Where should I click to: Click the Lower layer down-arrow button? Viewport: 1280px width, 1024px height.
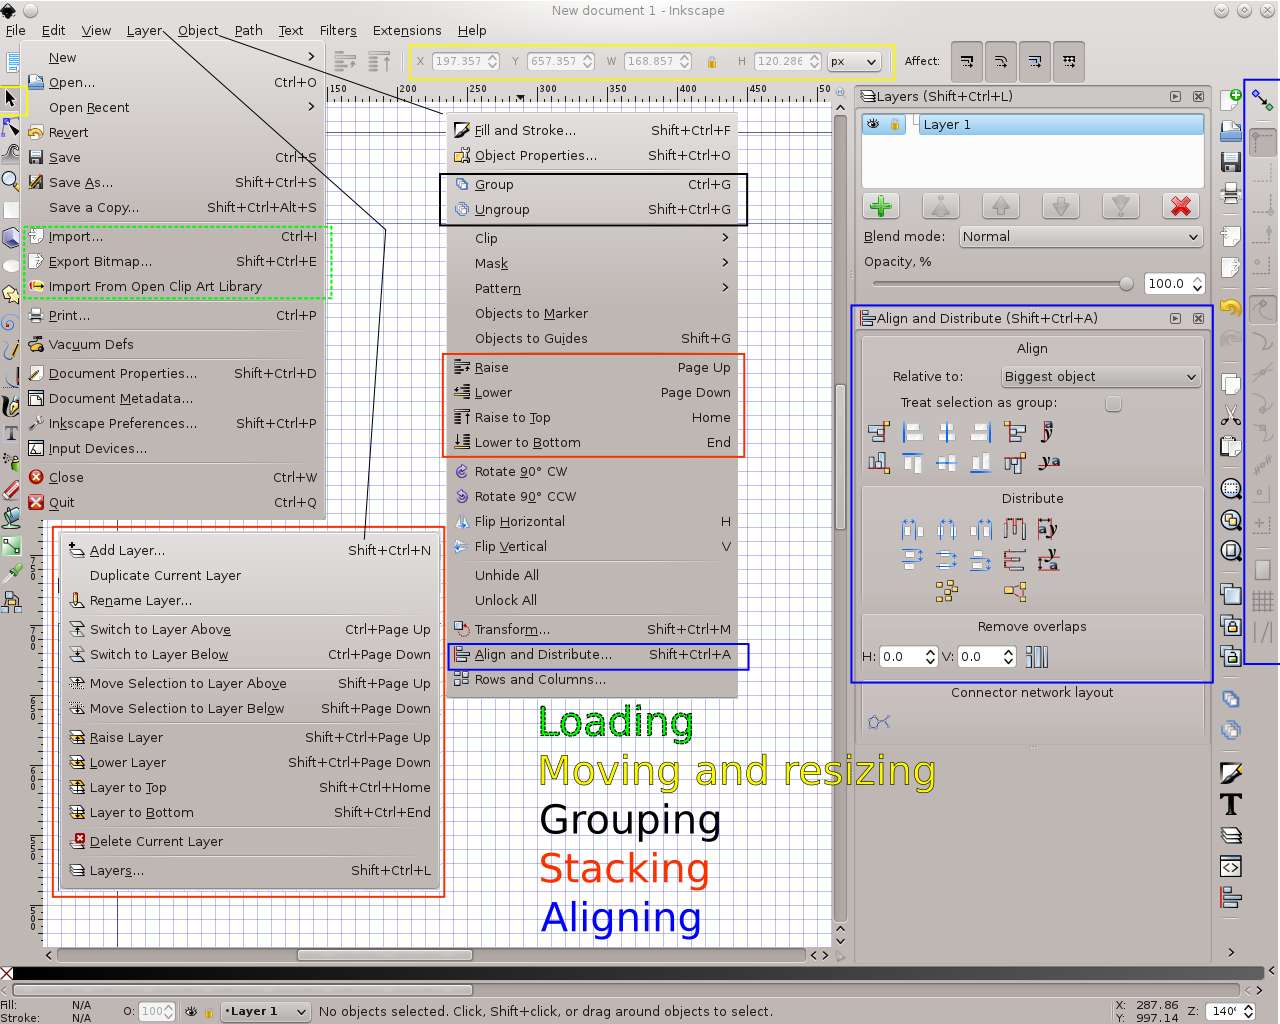1061,207
